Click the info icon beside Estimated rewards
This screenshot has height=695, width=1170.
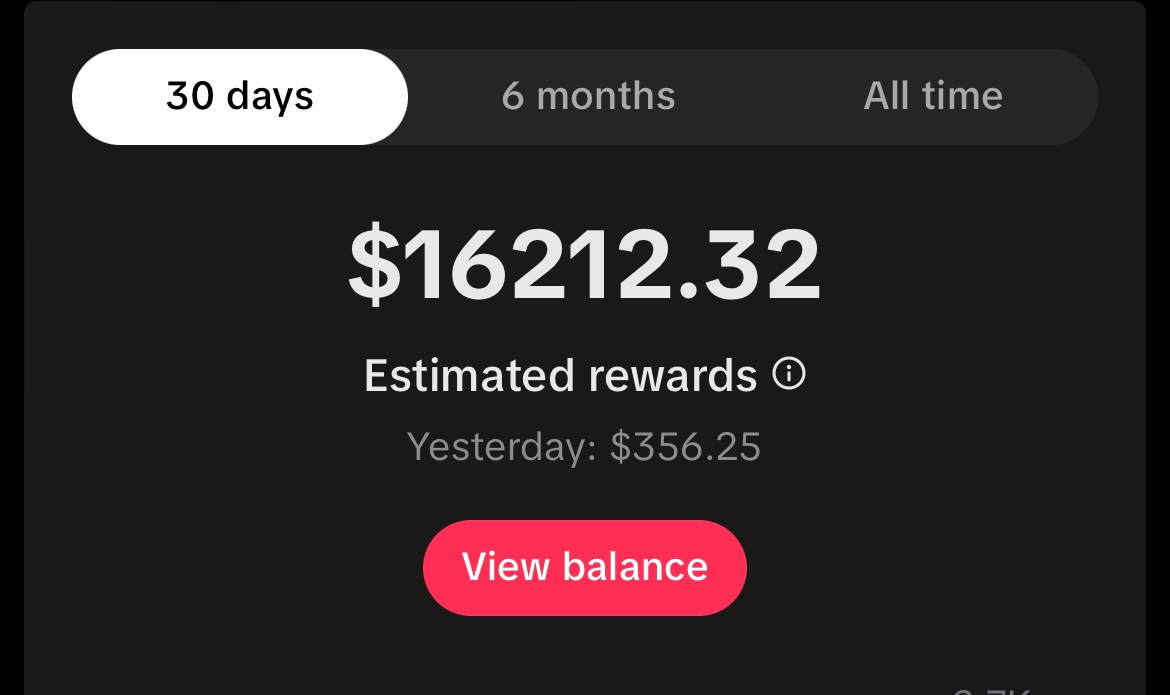(x=791, y=374)
